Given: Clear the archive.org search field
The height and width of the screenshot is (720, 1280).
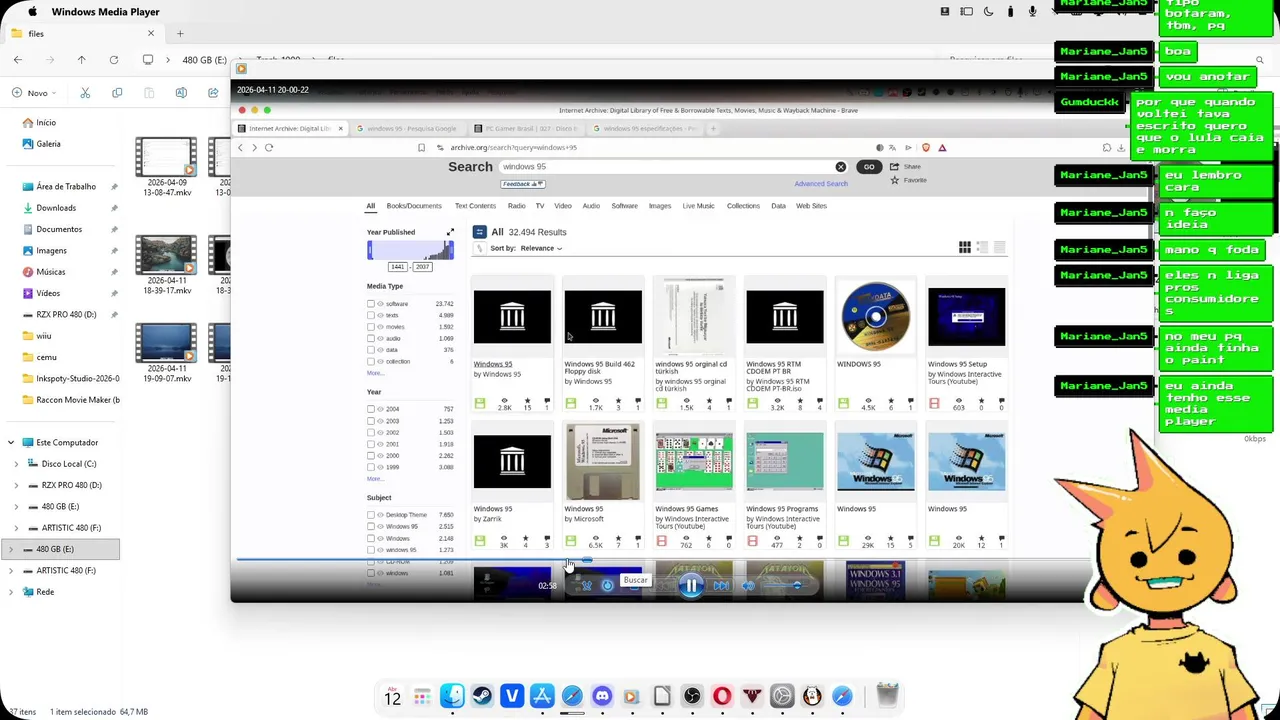Looking at the screenshot, I should coord(841,167).
